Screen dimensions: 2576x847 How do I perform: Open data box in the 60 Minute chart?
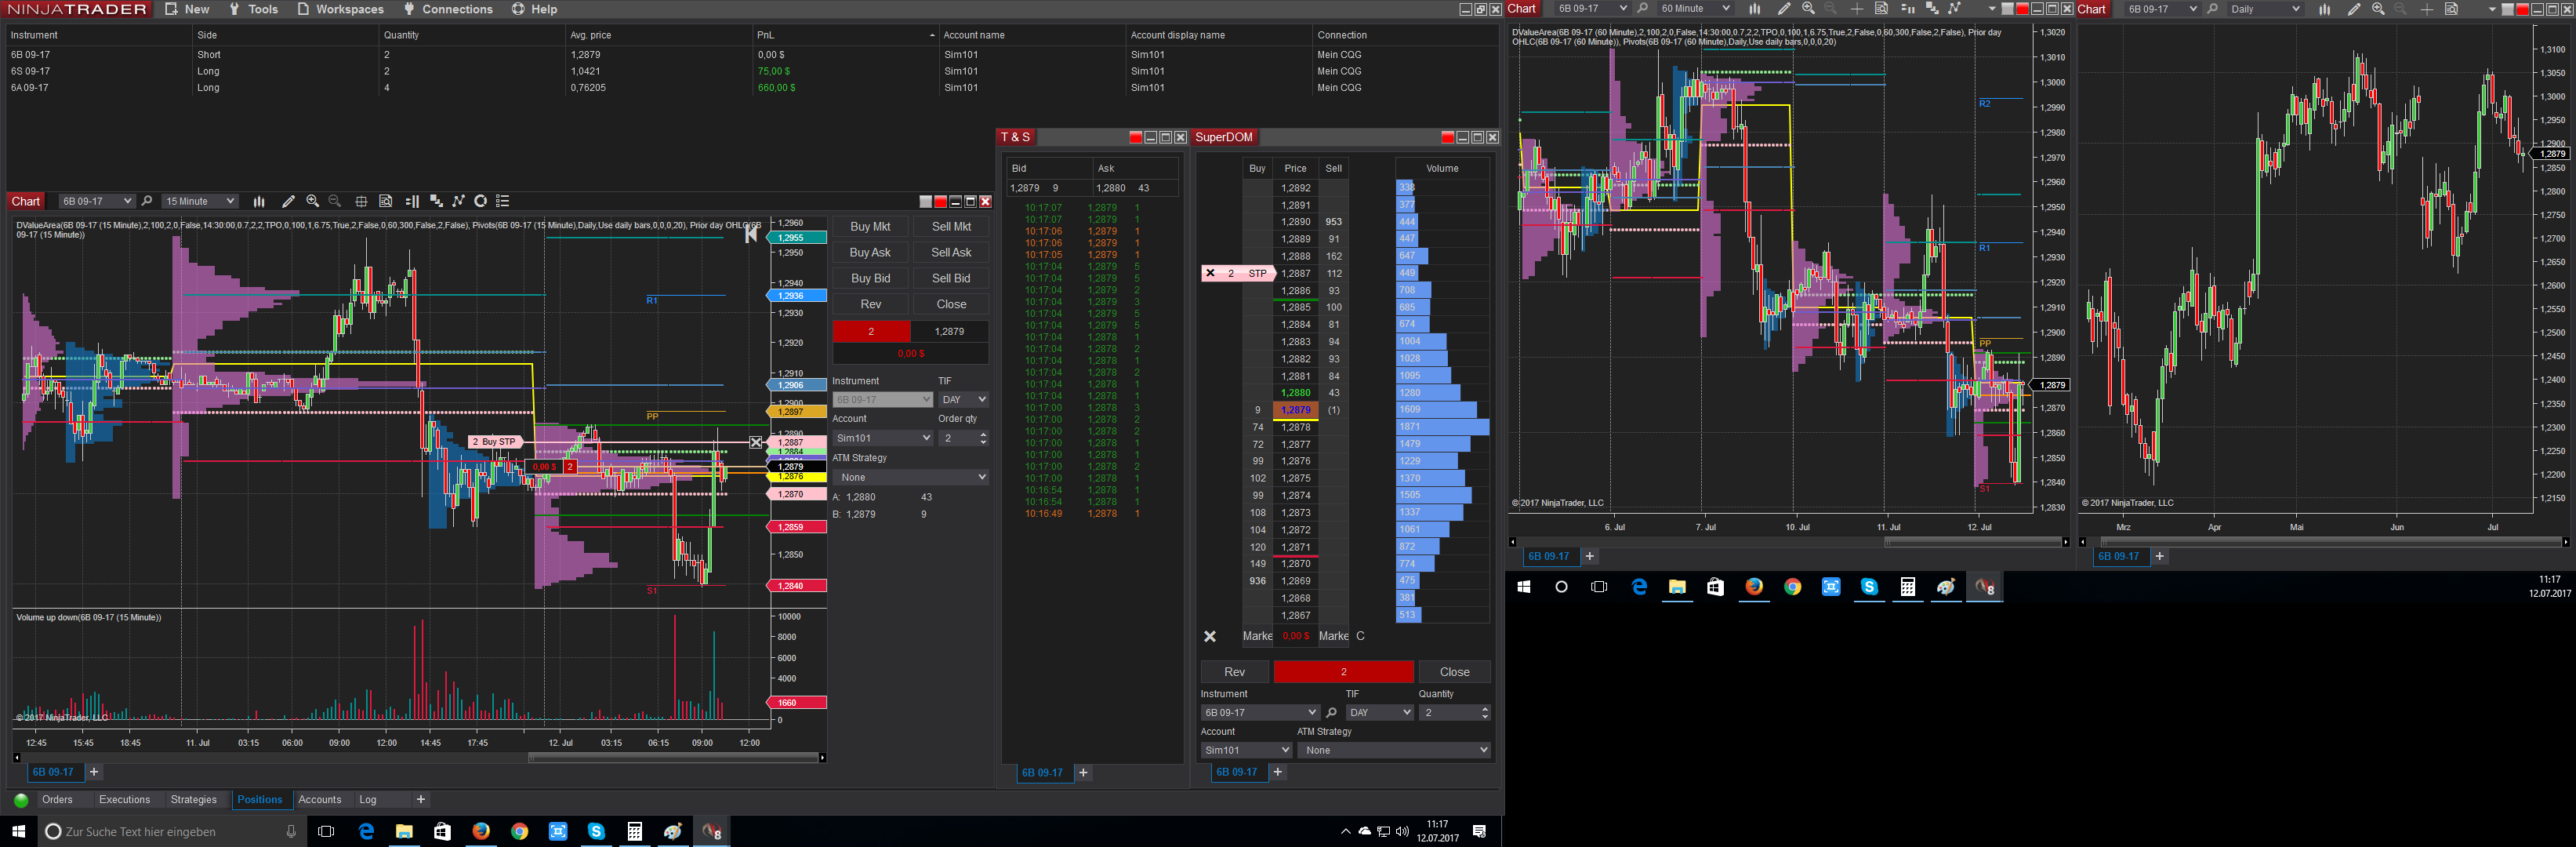[x=1881, y=8]
